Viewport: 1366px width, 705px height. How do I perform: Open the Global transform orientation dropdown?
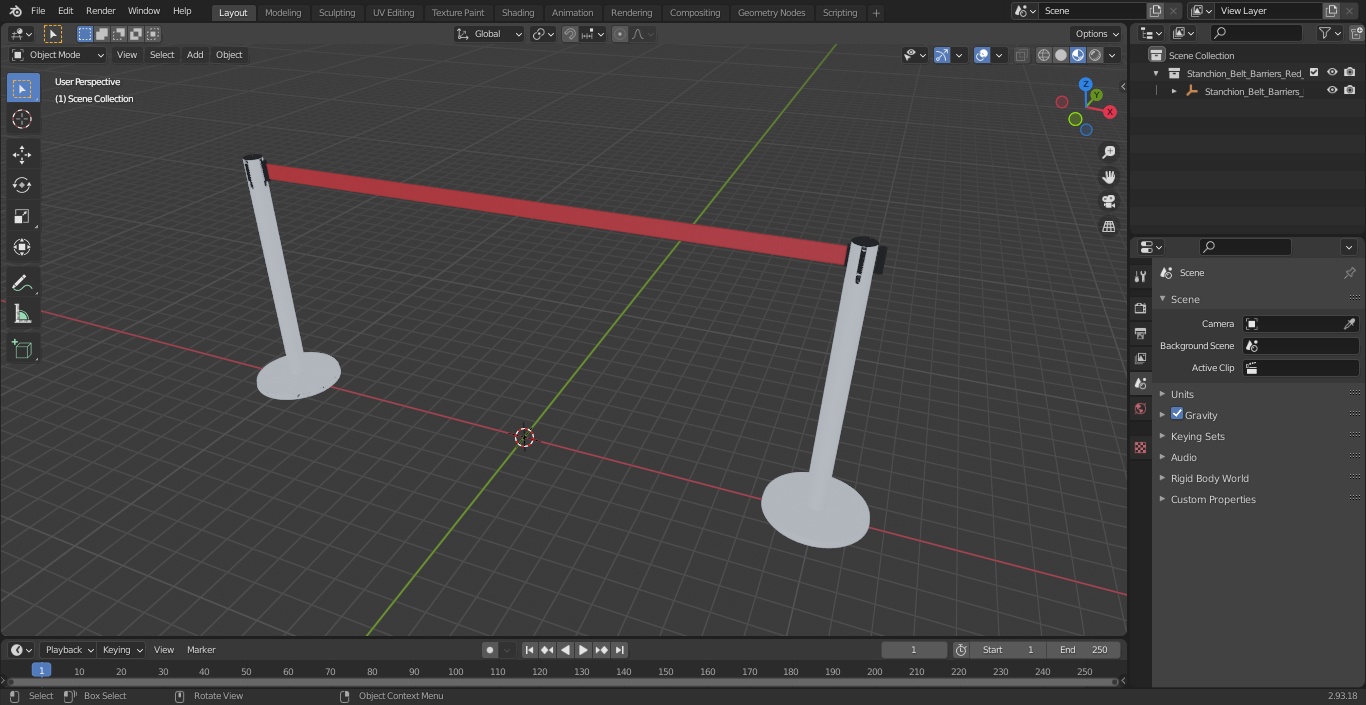coord(489,34)
